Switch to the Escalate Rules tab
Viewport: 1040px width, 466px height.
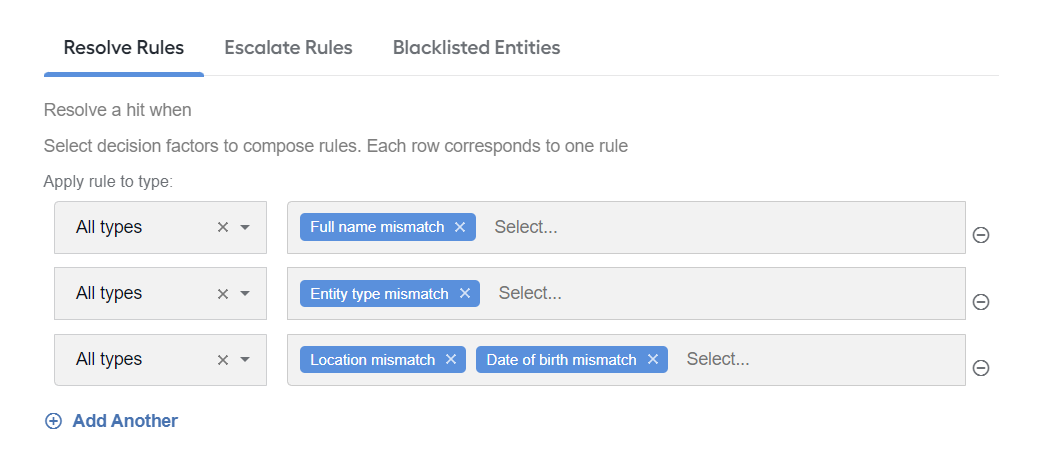click(289, 48)
